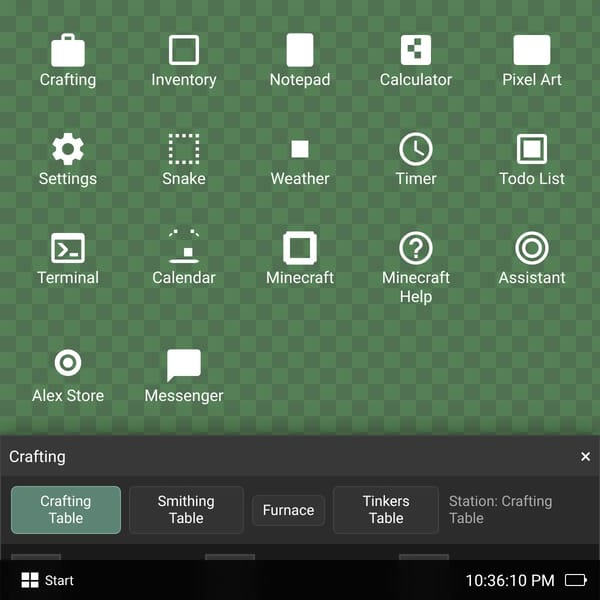Open the Todo List app
The height and width of the screenshot is (600, 600).
pyautogui.click(x=532, y=149)
